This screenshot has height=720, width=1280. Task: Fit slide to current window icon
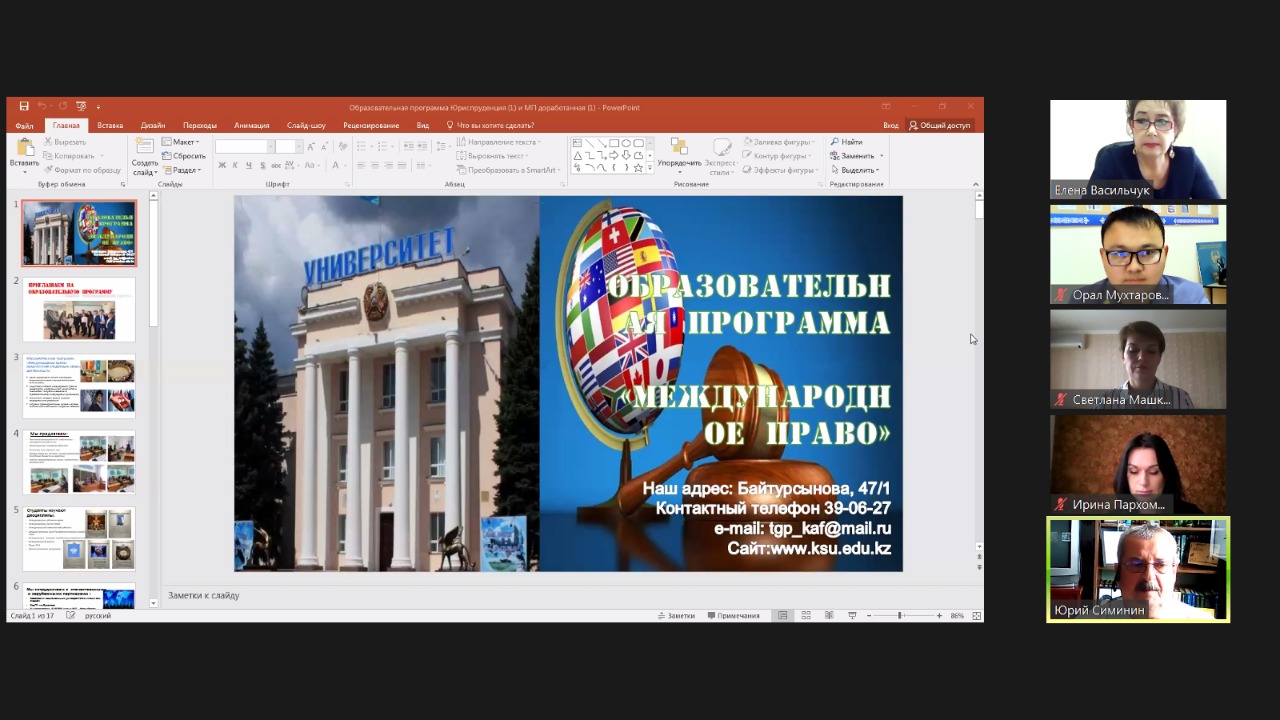click(x=976, y=616)
